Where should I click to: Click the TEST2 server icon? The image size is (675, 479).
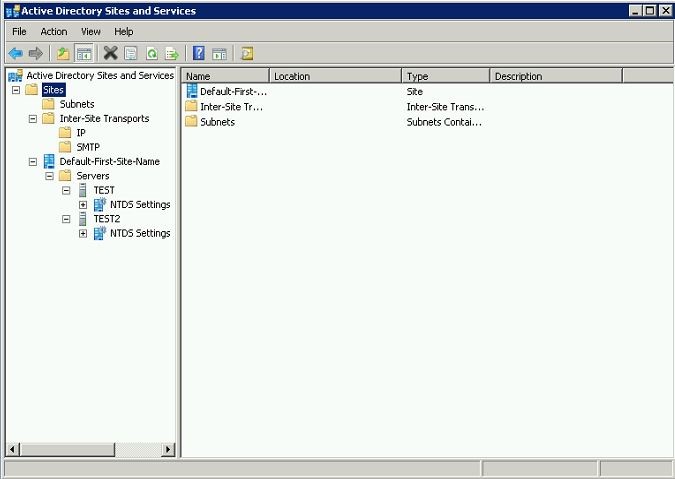[83, 219]
